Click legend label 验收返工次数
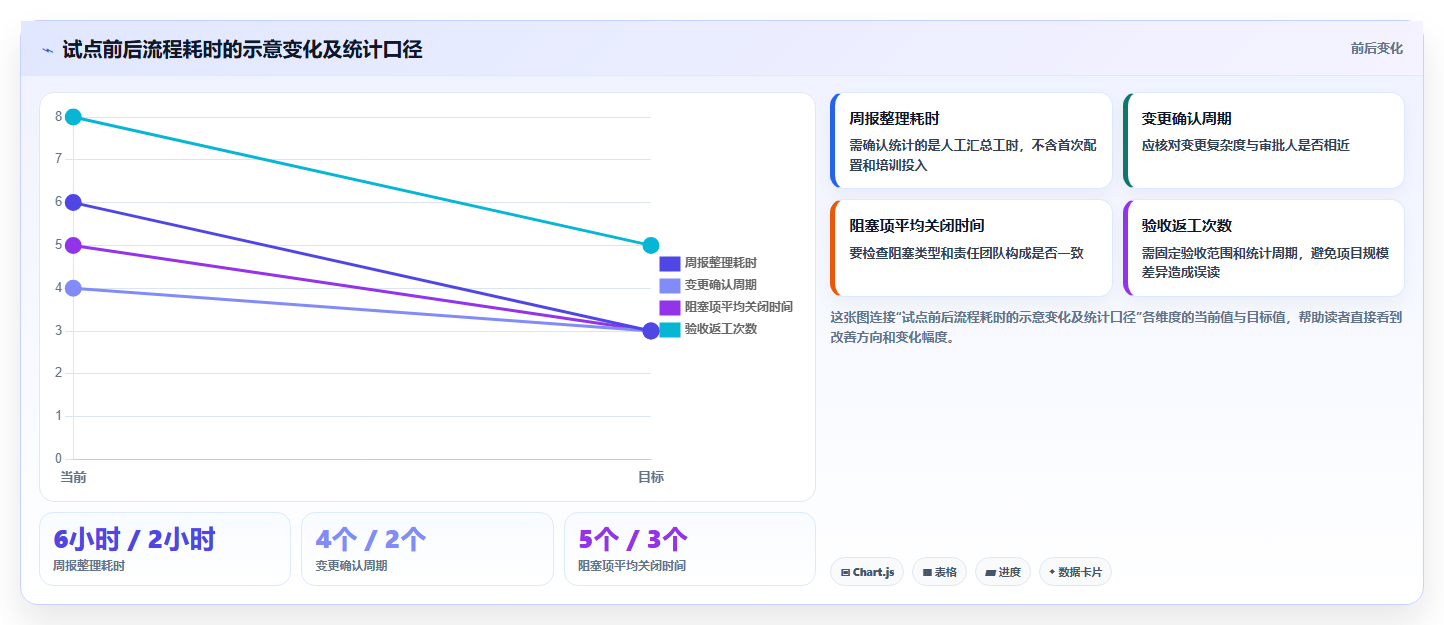Viewport: 1444px width, 625px height. point(721,329)
